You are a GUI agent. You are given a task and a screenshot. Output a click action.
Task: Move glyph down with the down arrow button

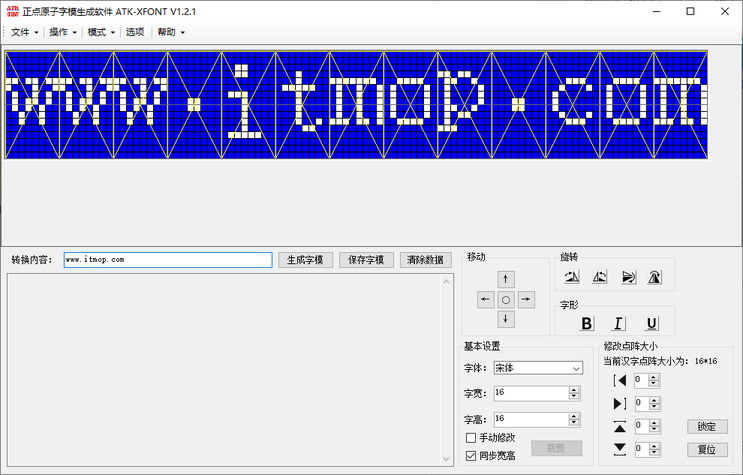pyautogui.click(x=506, y=319)
